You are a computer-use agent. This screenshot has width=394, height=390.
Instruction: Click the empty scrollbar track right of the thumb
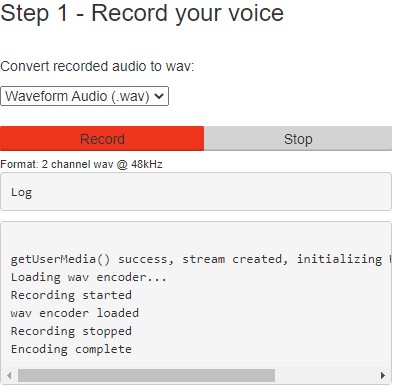(326, 375)
